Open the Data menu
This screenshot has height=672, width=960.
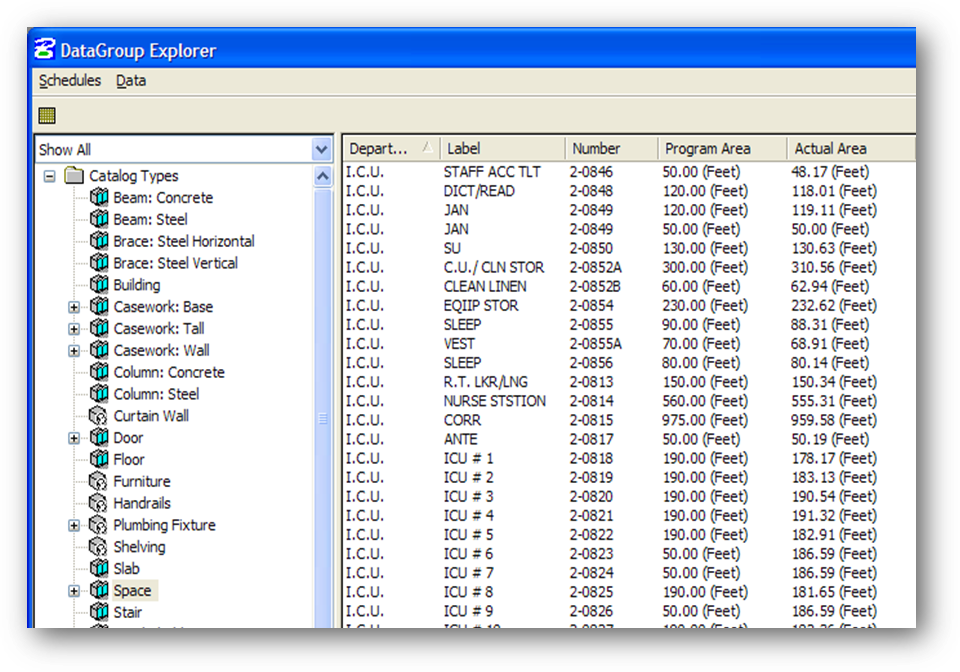131,80
